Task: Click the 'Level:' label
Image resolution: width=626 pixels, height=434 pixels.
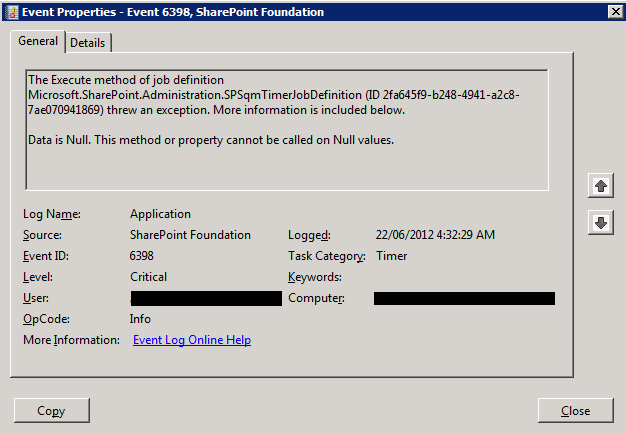Action: 38,277
